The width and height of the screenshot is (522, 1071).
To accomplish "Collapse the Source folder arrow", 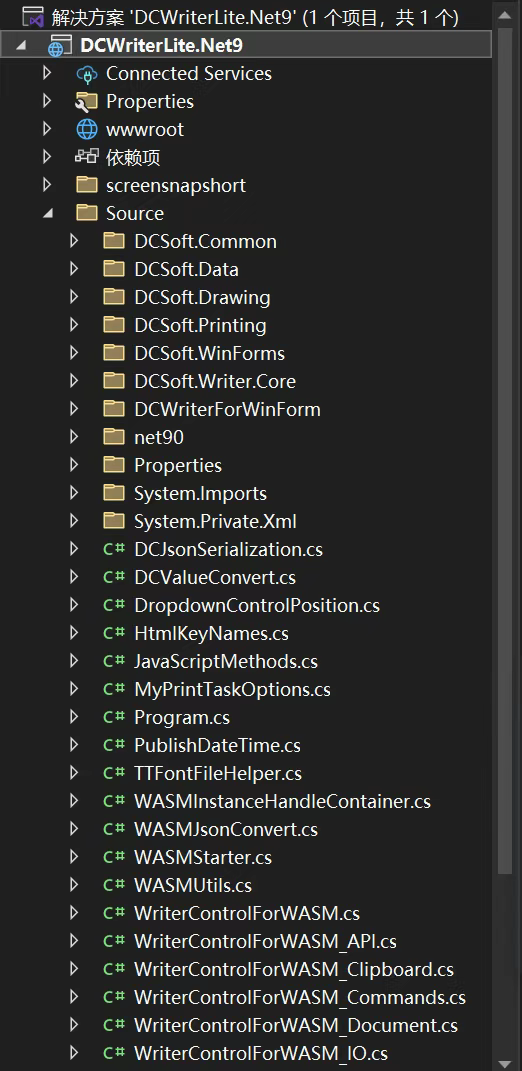I will coord(48,214).
